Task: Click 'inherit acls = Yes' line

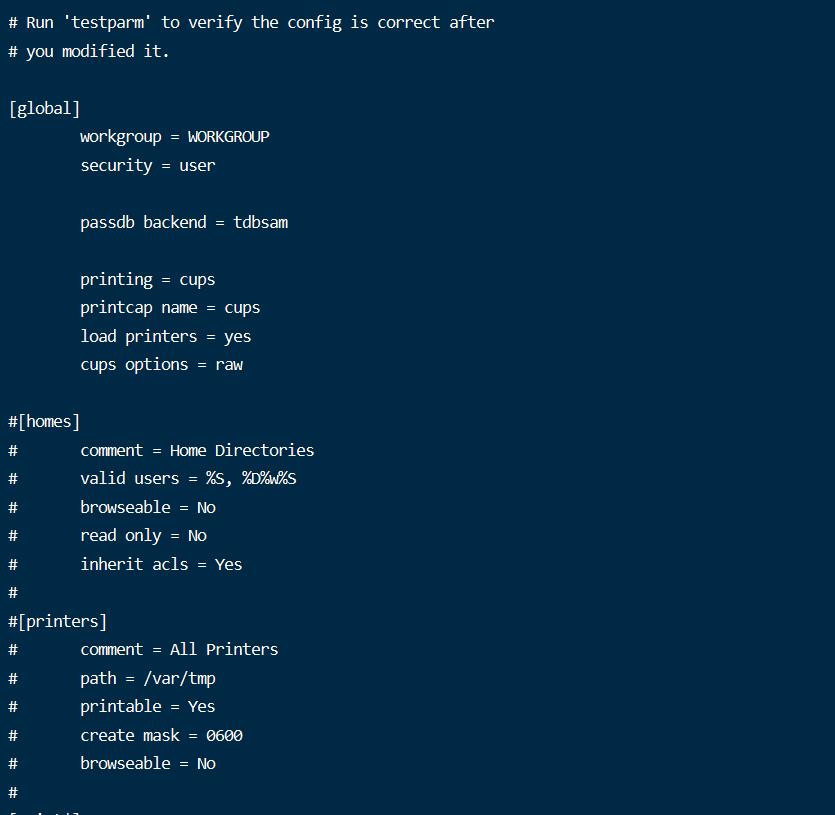Action: [x=161, y=564]
